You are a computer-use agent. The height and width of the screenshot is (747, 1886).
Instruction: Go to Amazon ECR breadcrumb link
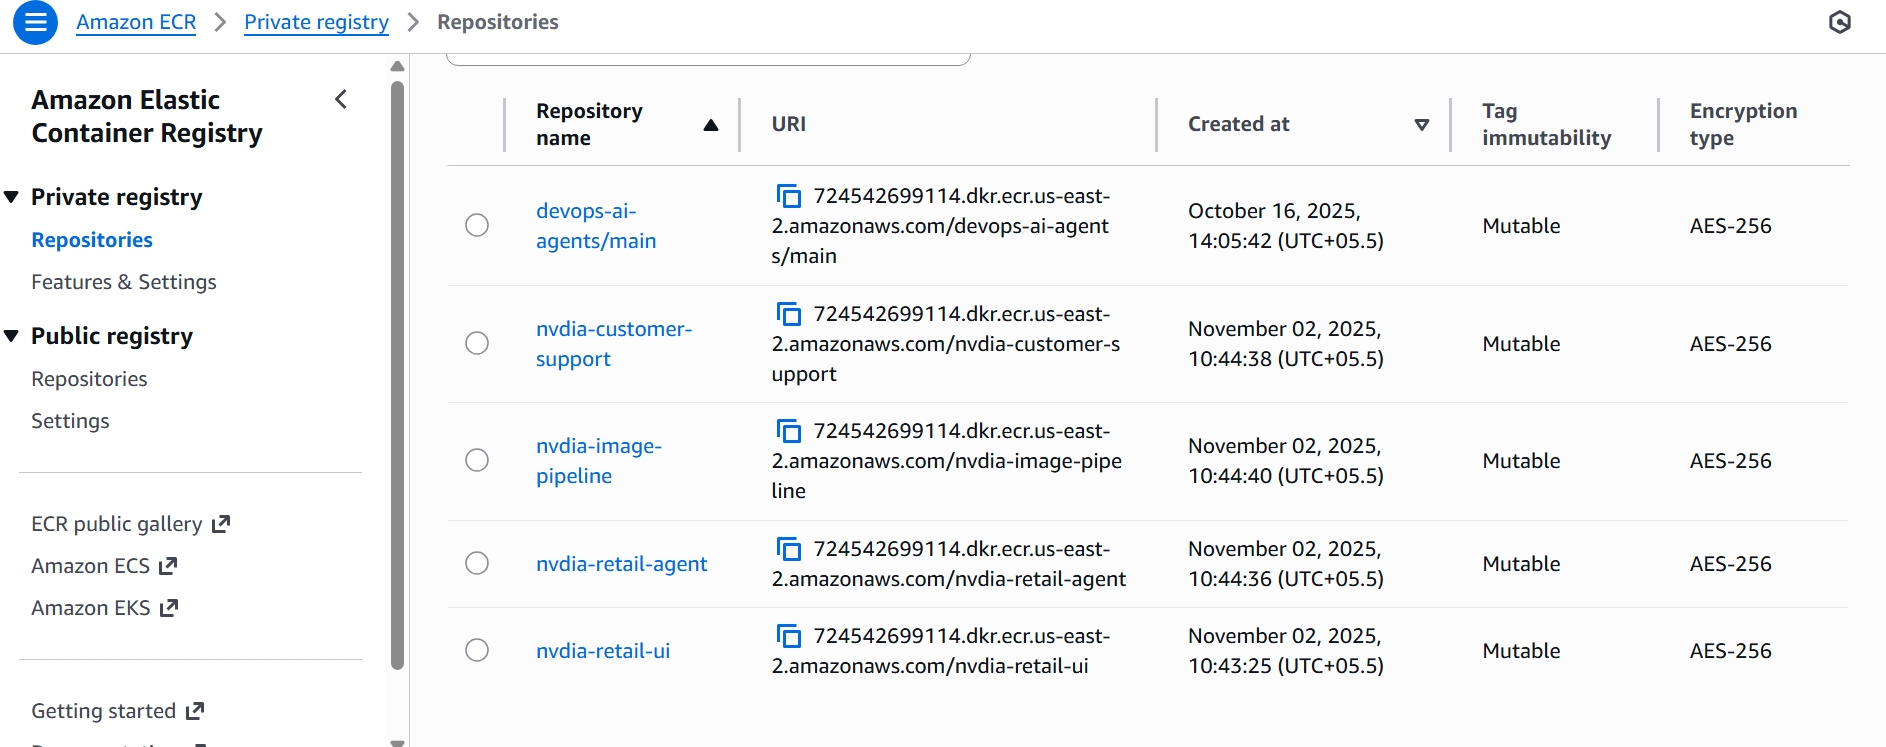(136, 22)
